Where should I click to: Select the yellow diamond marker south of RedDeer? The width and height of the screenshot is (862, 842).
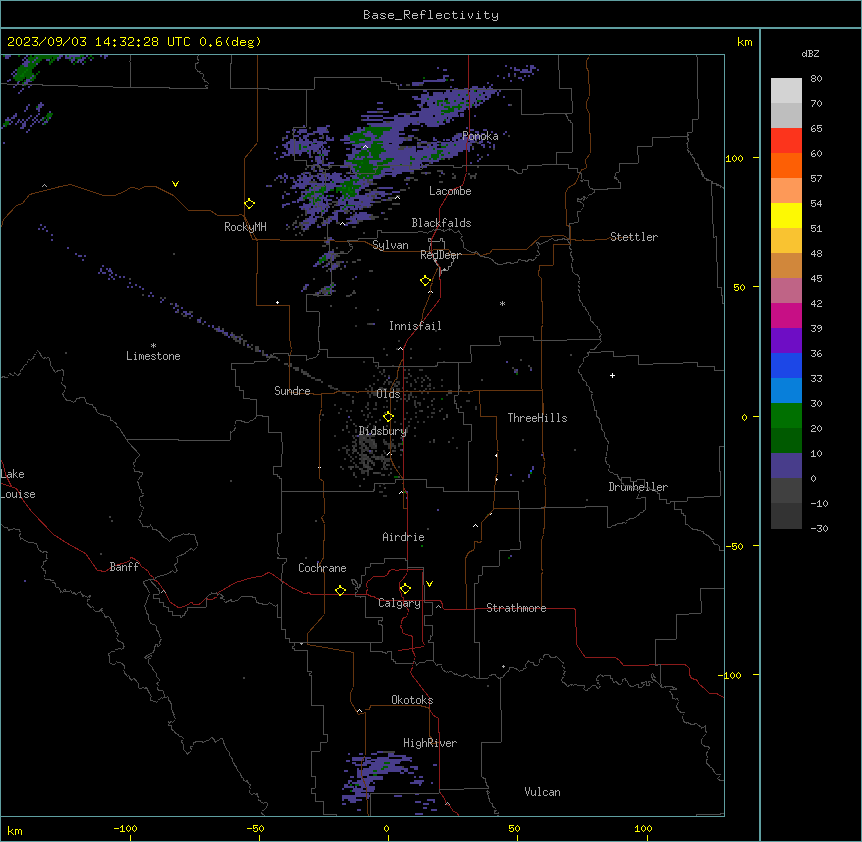click(425, 281)
